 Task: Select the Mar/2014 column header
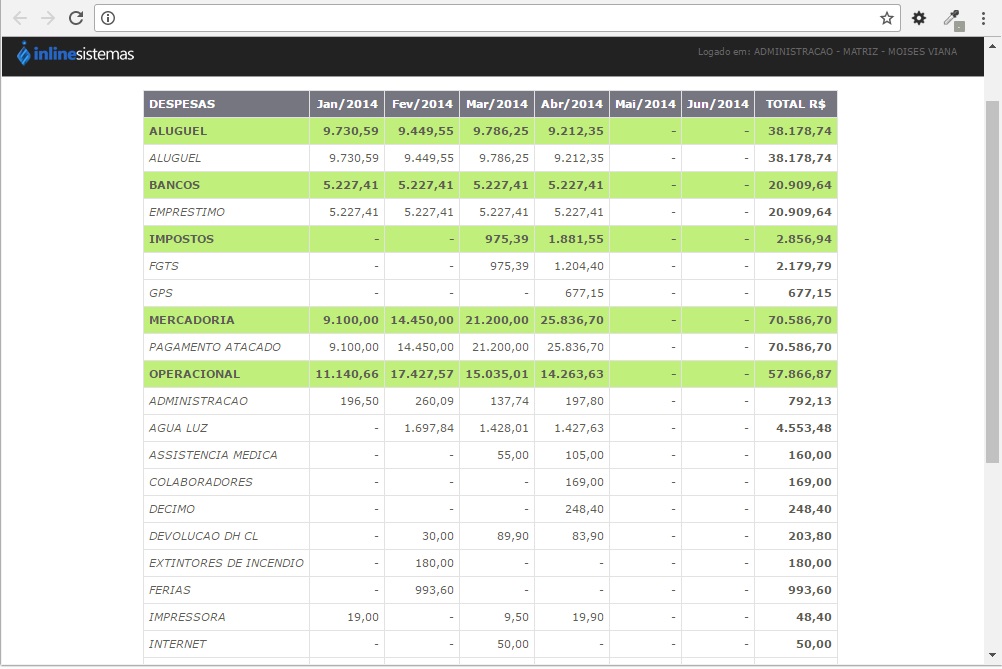tap(497, 104)
